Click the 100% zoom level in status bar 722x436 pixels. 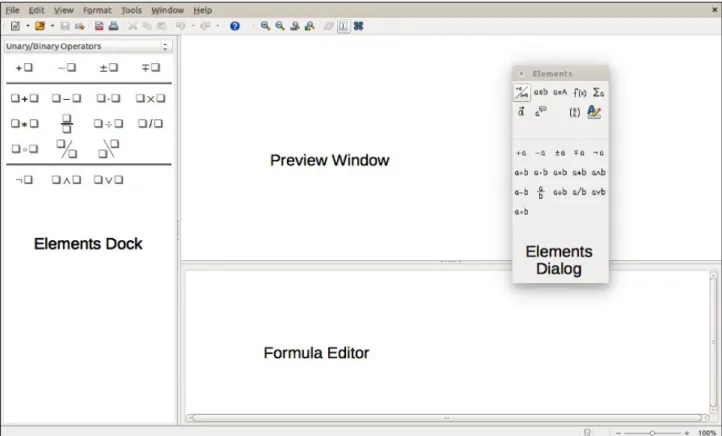pyautogui.click(x=707, y=433)
